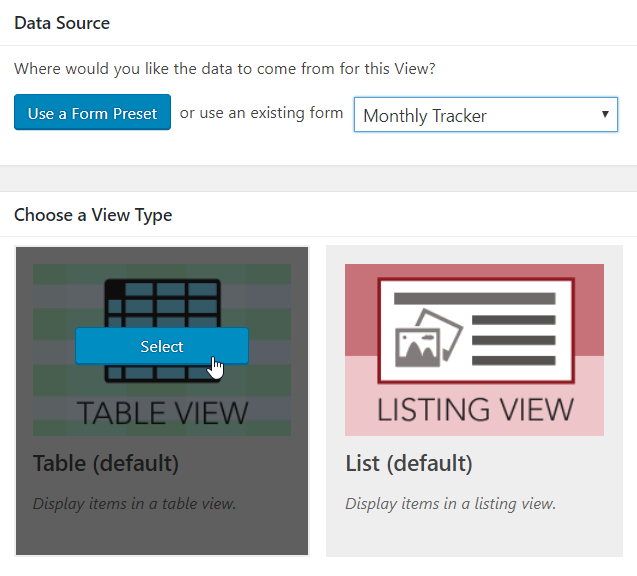Click 'Display items in a listing view.' text
This screenshot has height=576, width=637.
point(450,504)
